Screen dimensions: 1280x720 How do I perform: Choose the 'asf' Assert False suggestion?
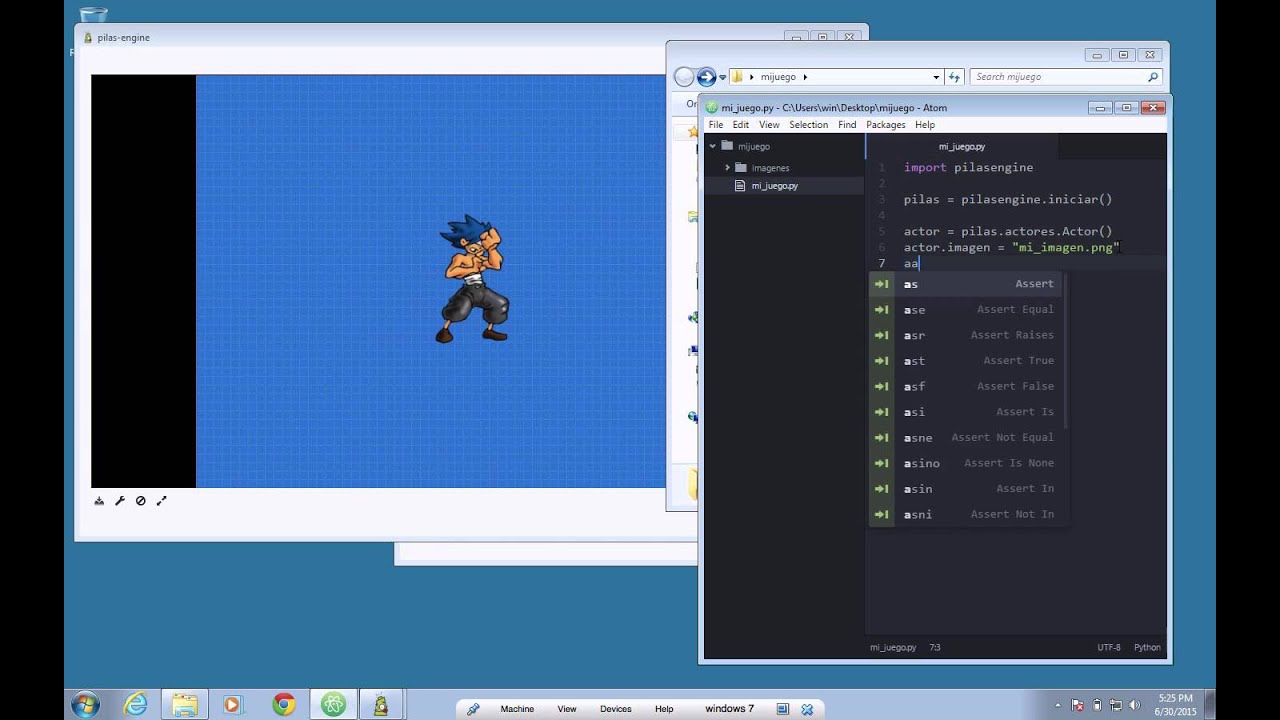coord(967,386)
